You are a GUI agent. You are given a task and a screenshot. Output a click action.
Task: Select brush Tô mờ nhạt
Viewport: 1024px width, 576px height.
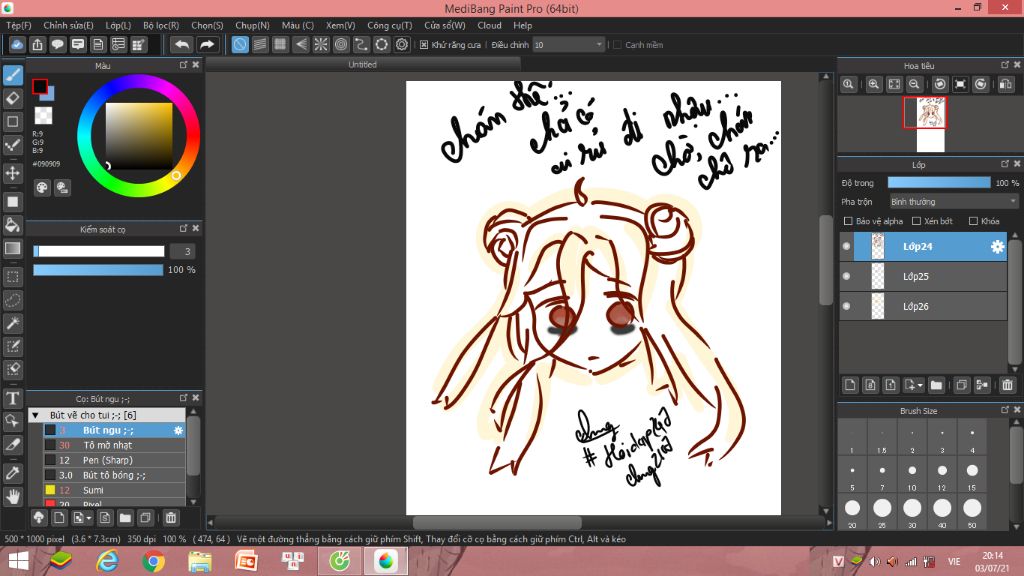pos(114,445)
